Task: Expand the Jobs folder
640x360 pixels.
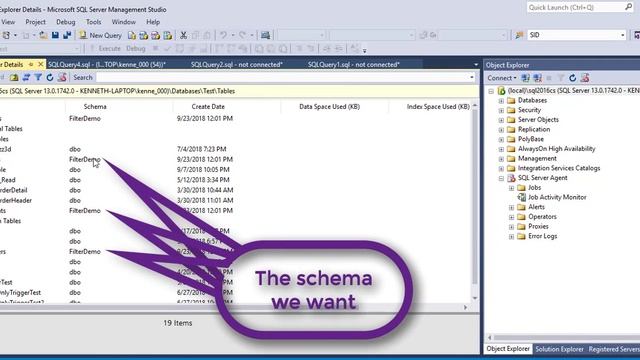Action: [x=511, y=188]
